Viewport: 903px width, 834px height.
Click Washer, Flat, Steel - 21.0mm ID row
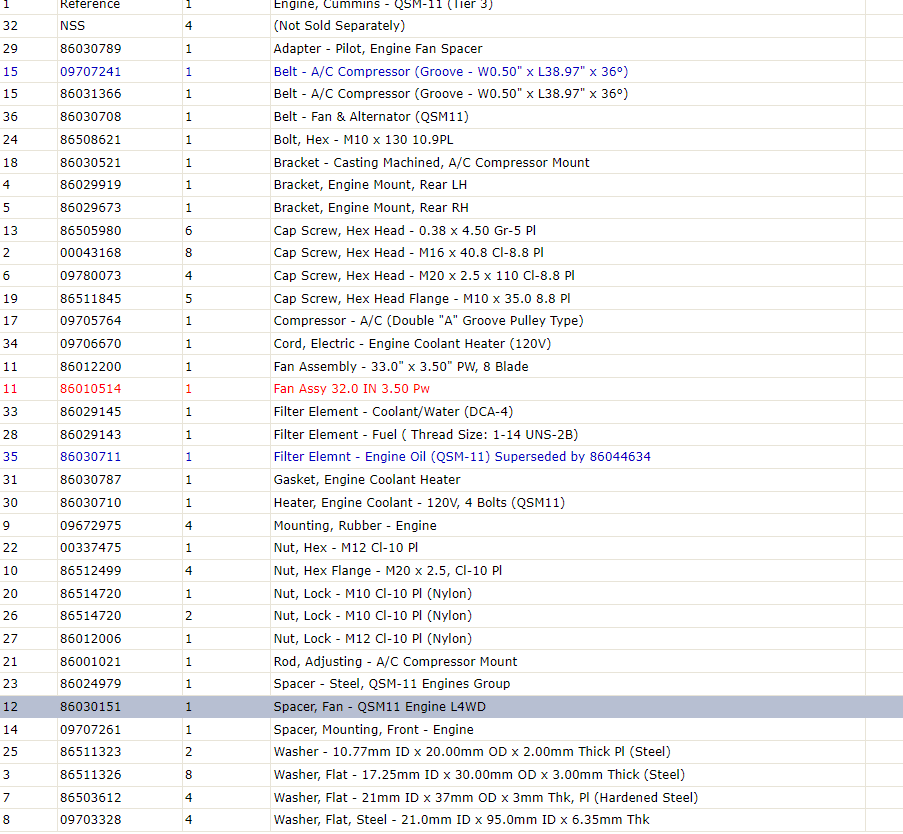pos(452,820)
